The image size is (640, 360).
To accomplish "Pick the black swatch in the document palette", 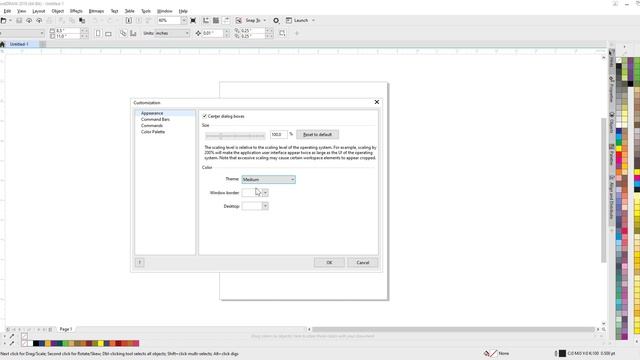I will point(36,343).
